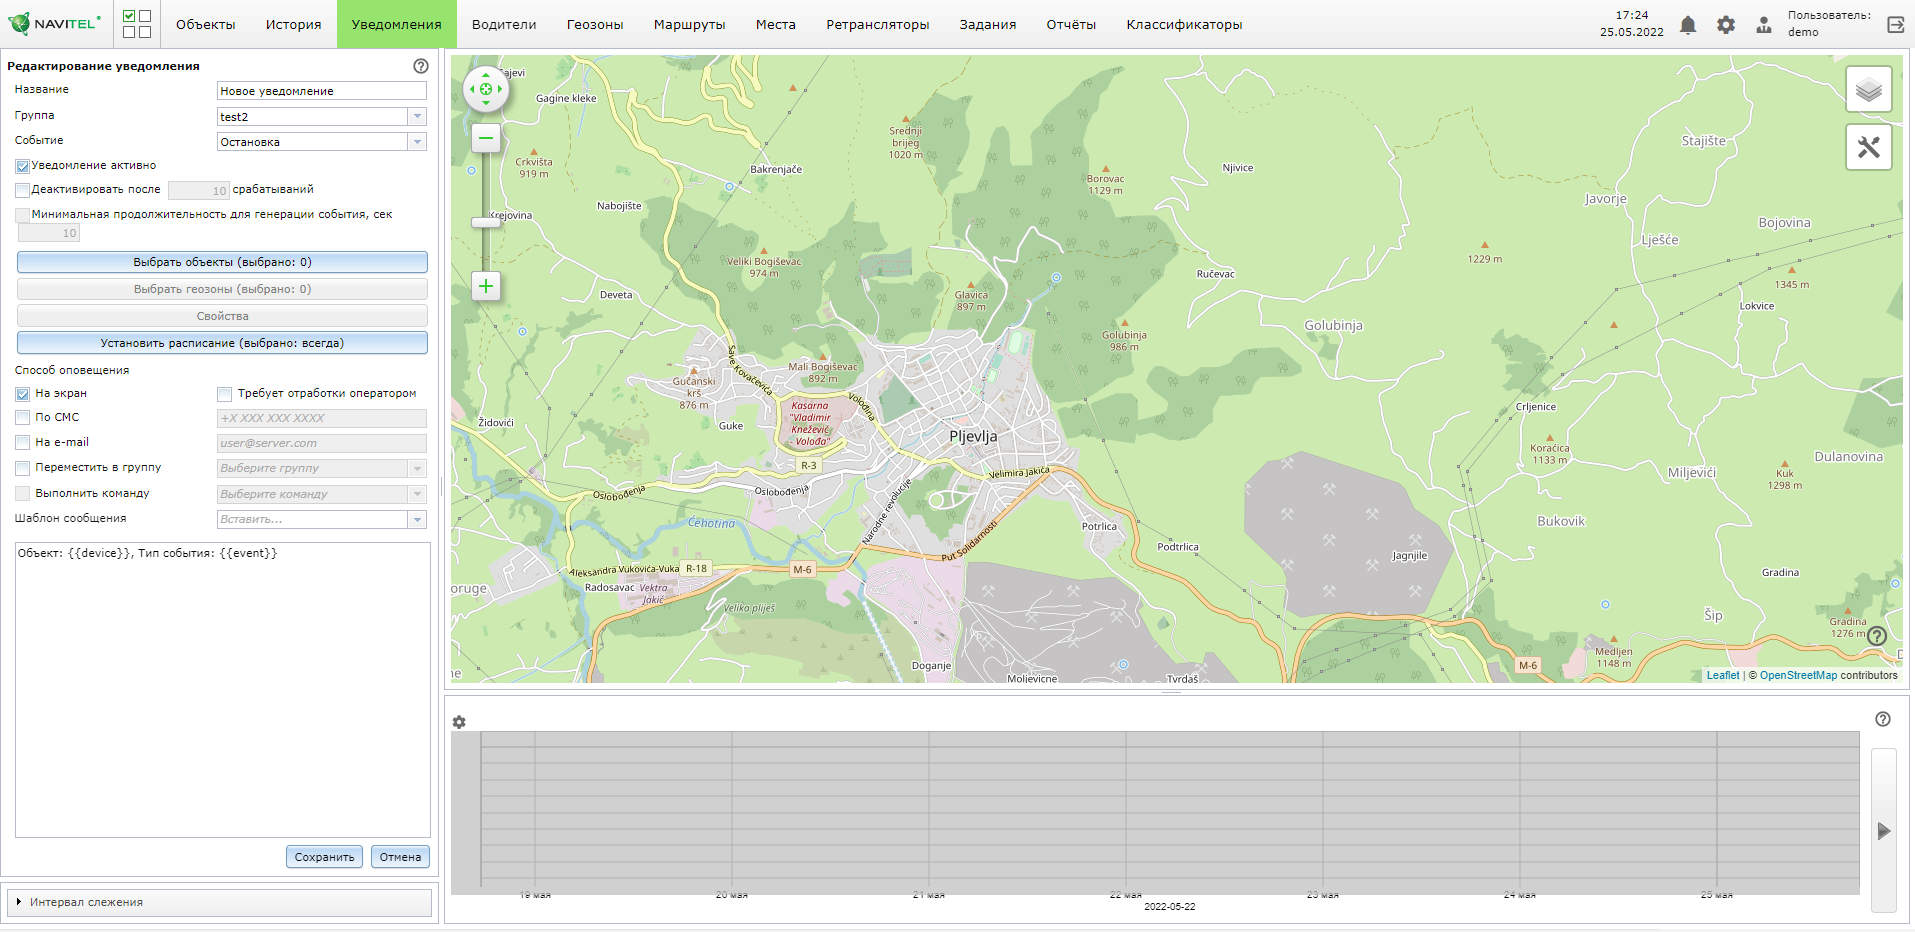
Task: Tick the 'Требует отработки оператором' checkbox
Action: (225, 394)
